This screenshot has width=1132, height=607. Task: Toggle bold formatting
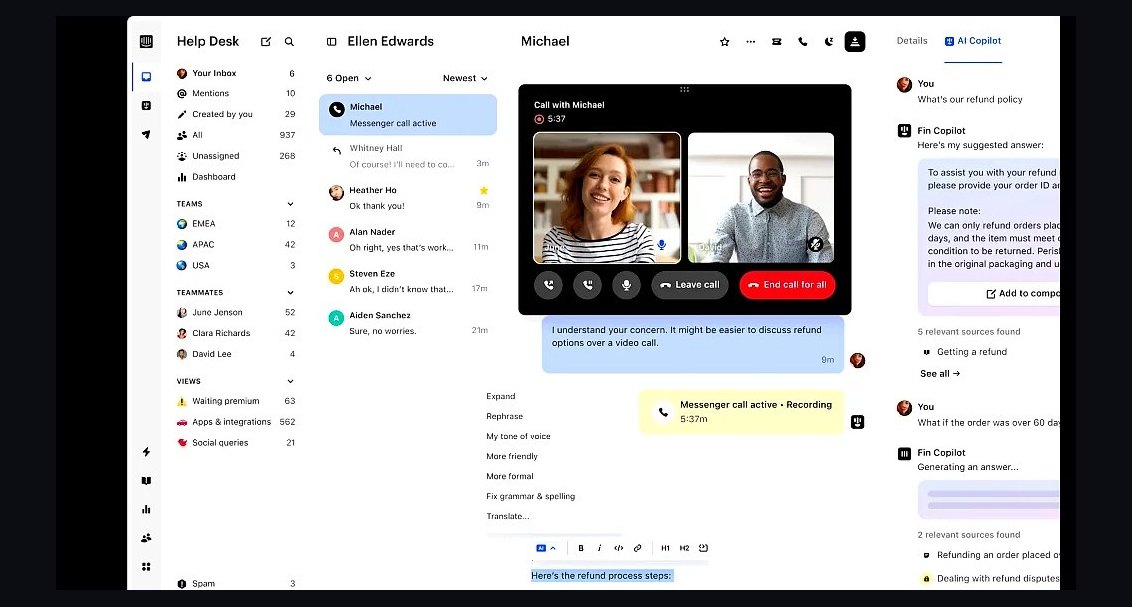[x=580, y=548]
